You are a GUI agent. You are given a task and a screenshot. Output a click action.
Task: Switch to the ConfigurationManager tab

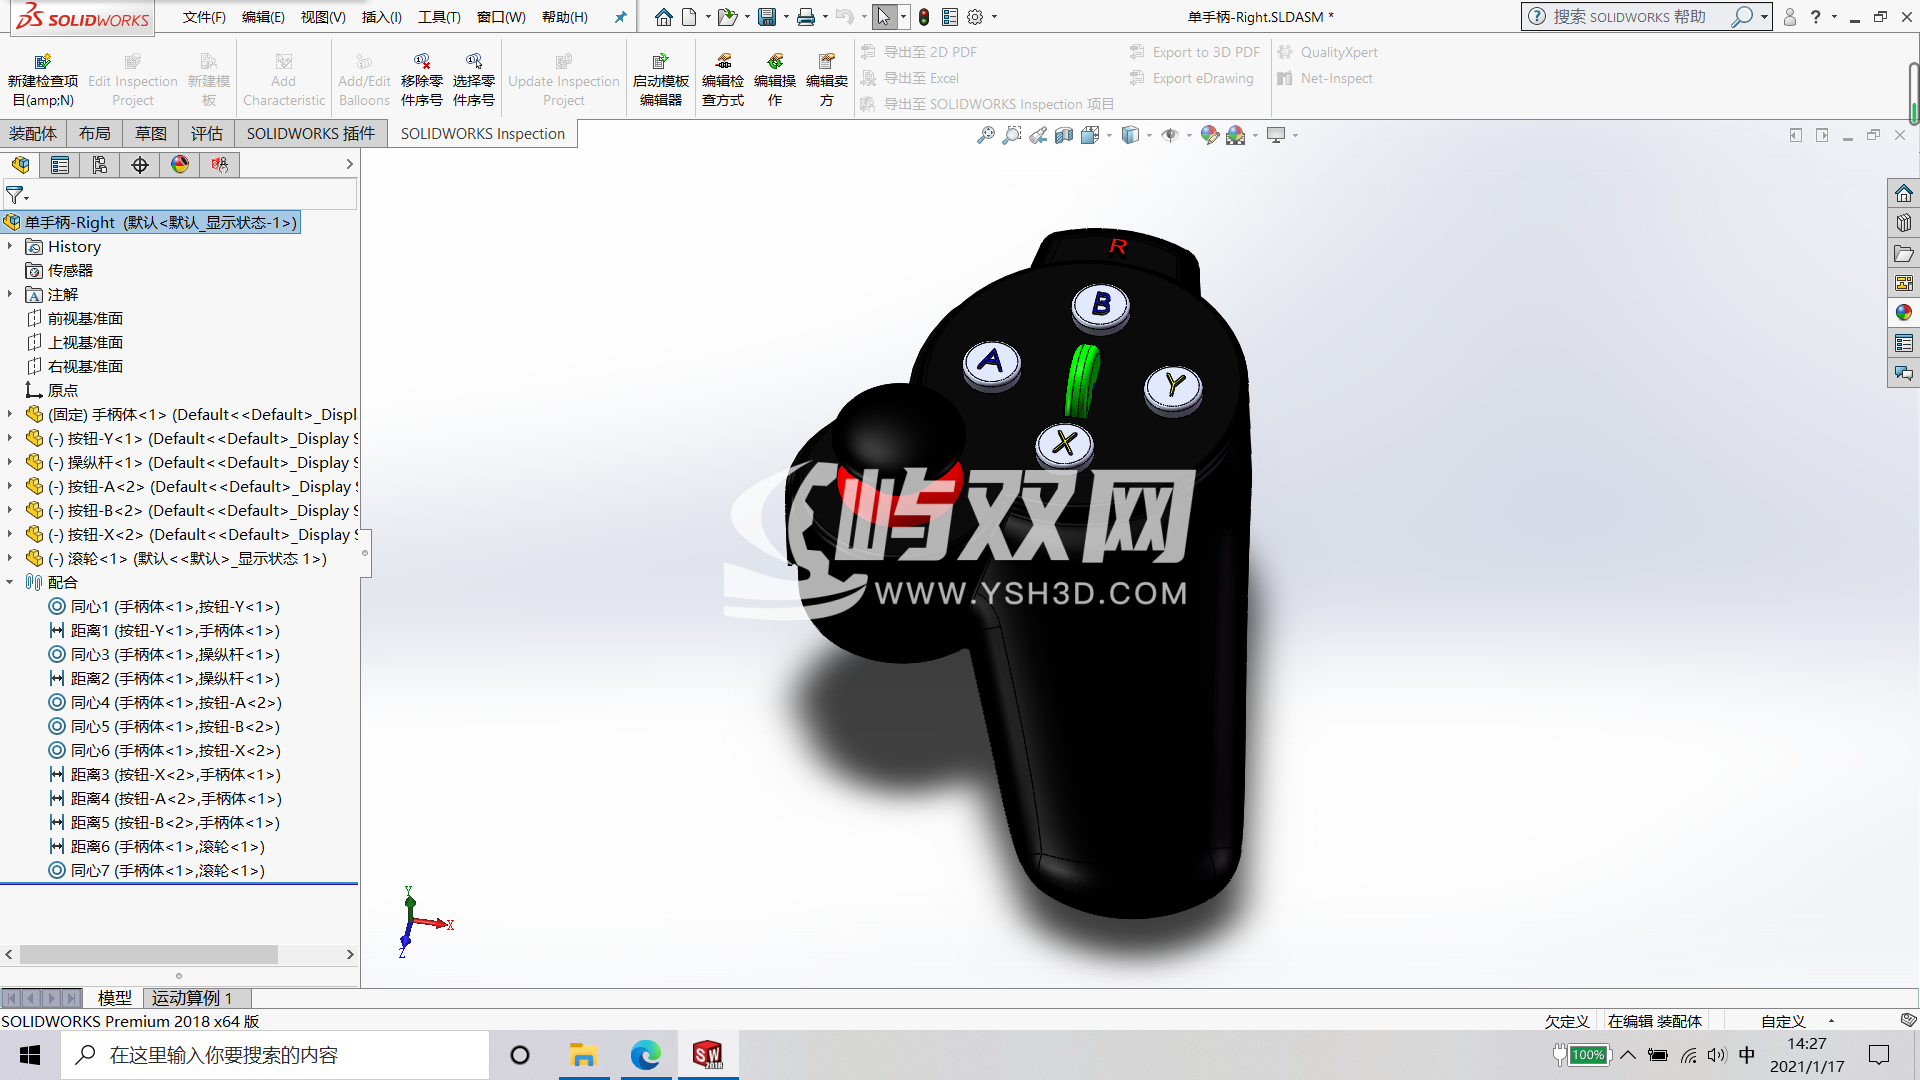99,165
